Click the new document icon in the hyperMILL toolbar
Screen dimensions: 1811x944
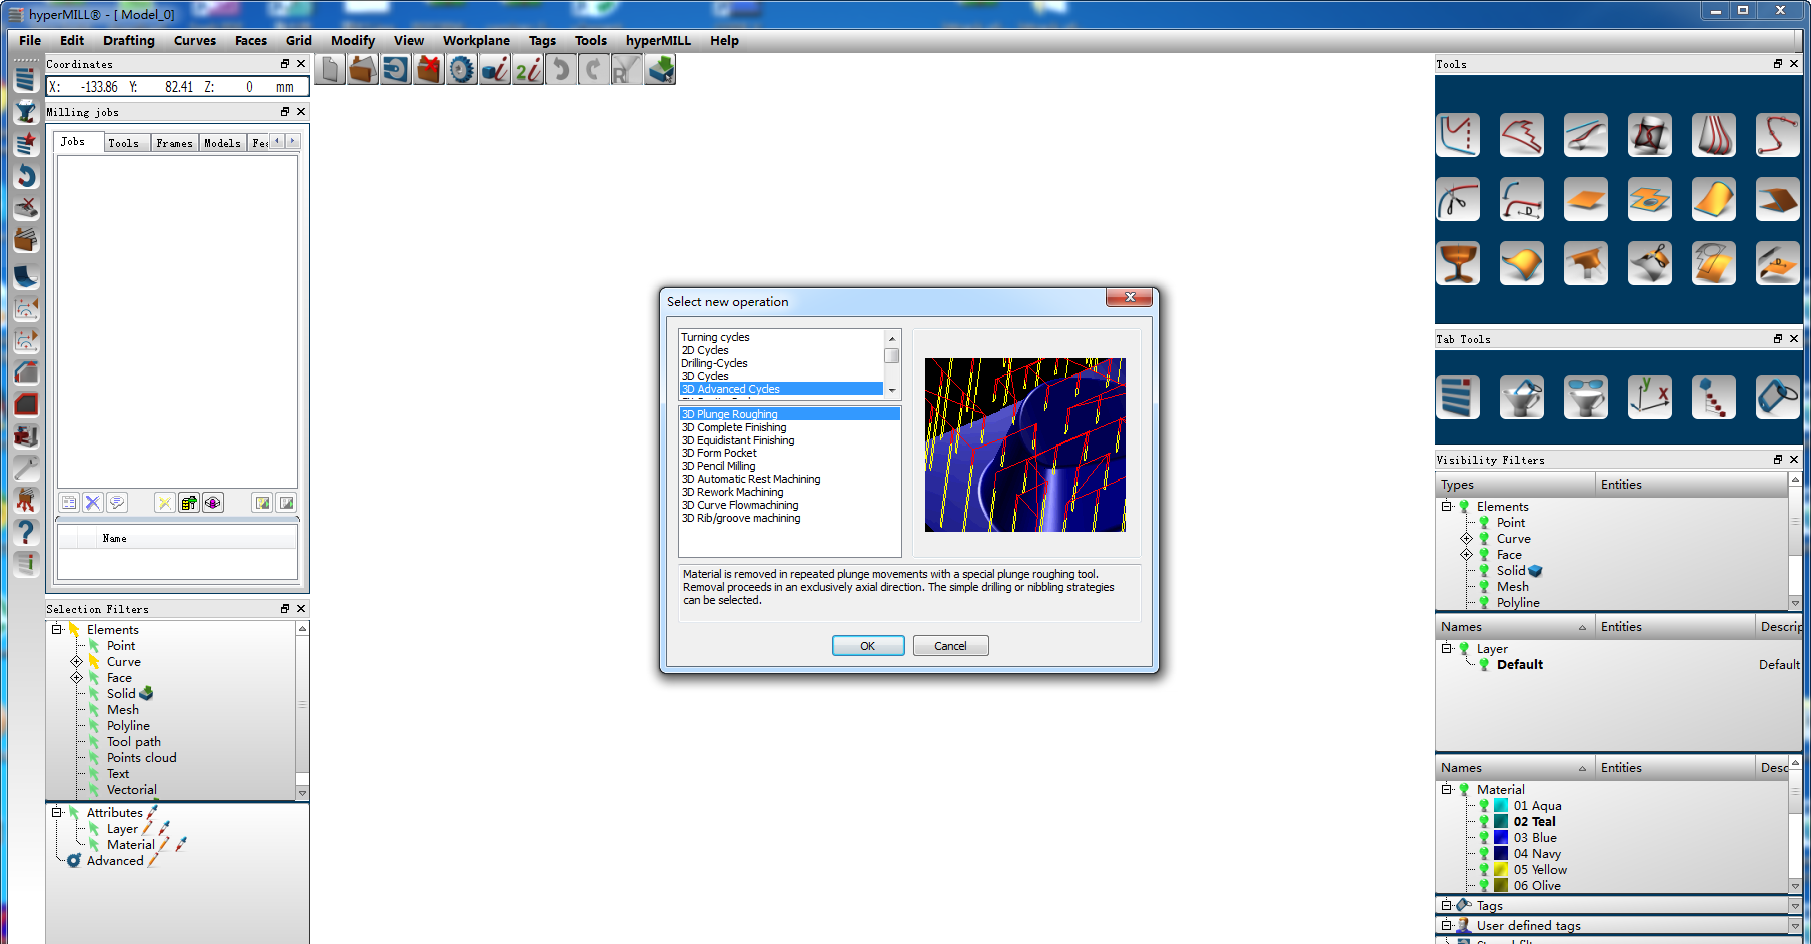click(330, 70)
